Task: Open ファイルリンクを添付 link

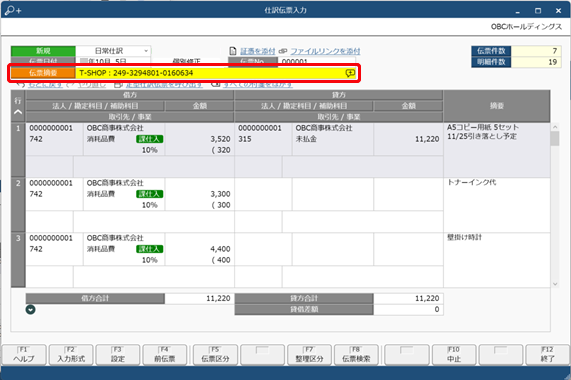Action: 325,51
